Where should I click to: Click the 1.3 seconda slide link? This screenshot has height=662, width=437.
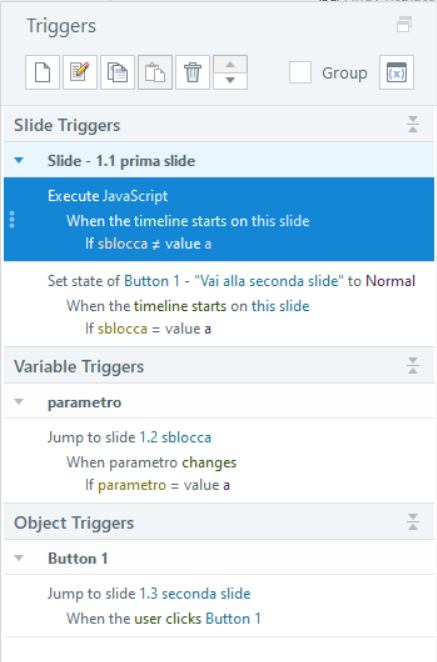pos(195,594)
